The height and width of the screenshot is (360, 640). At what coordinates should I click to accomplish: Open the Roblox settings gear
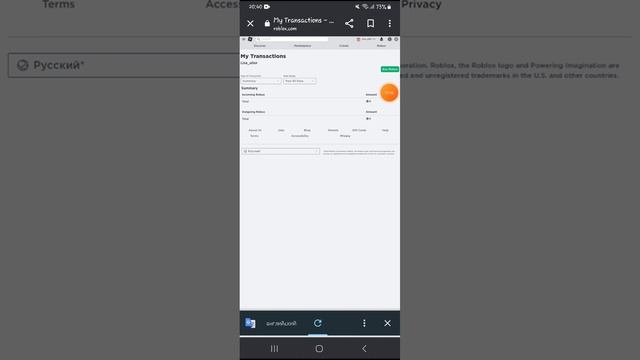pos(396,39)
